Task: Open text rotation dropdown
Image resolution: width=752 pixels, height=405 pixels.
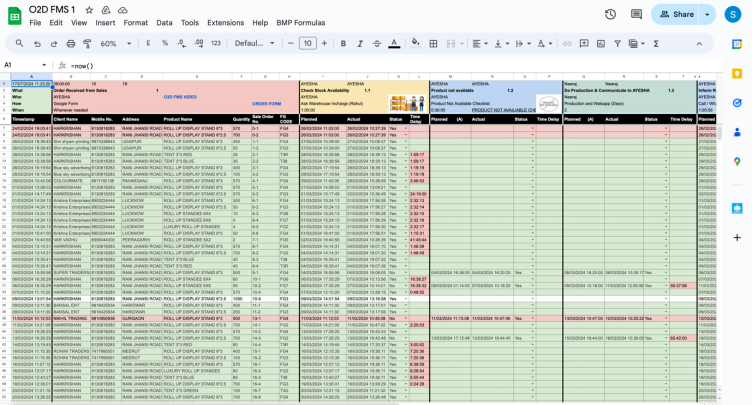Action: (x=544, y=44)
